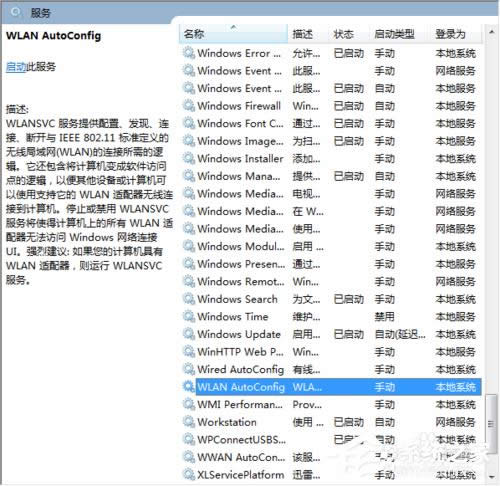500x486 pixels.
Task: Select the WMI Performan... service name
Action: pos(240,405)
